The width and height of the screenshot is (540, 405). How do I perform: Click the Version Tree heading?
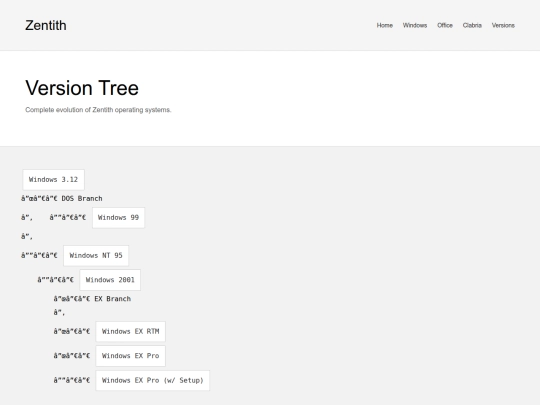coord(82,88)
